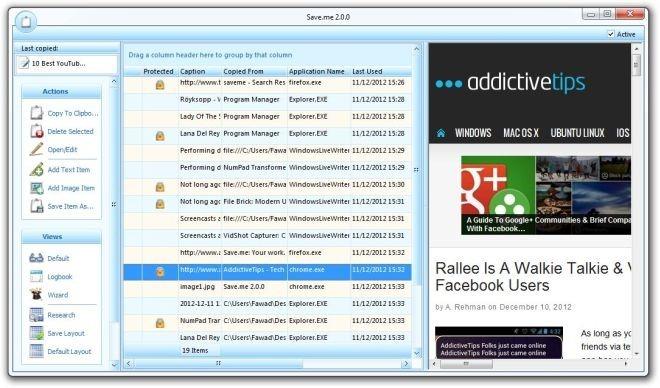This screenshot has height=388, width=660.
Task: Click the Delete Selected icon
Action: [x=37, y=131]
